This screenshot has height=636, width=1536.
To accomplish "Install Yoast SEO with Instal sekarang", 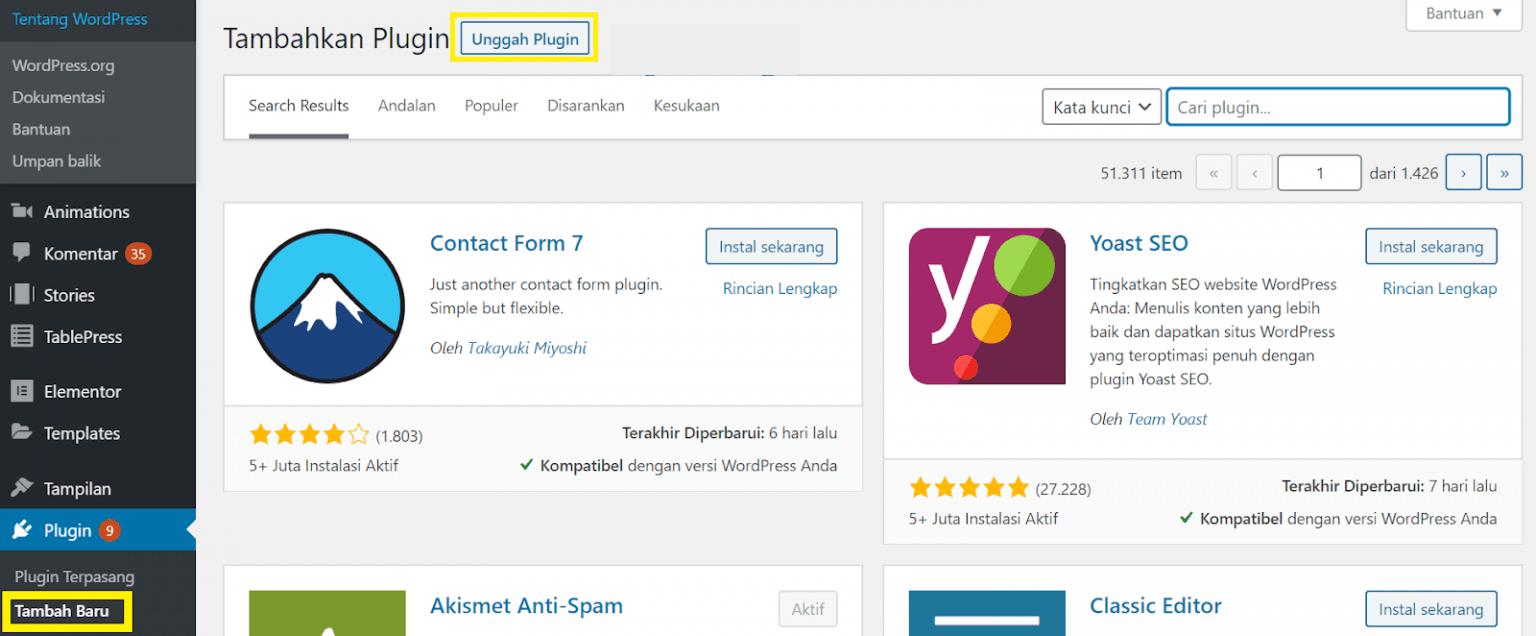I will (x=1431, y=246).
